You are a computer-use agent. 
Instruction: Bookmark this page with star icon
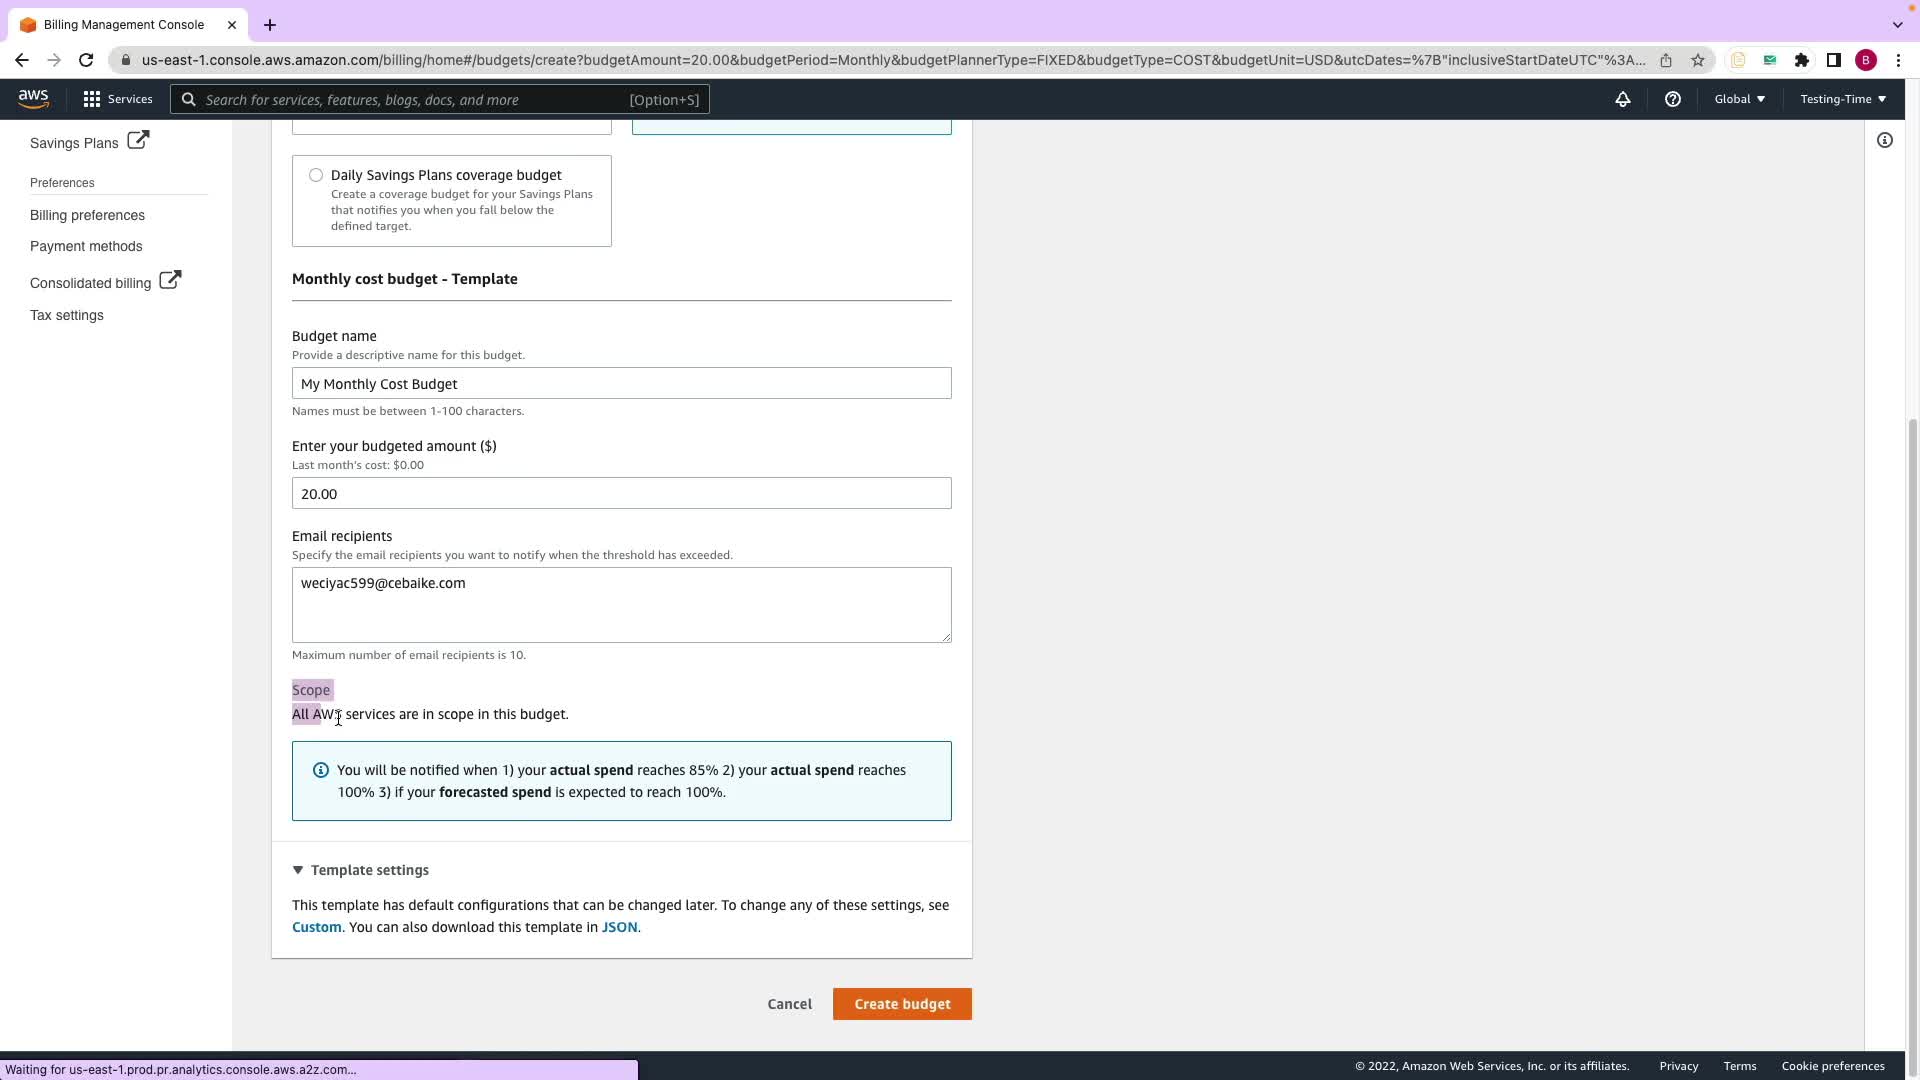(1697, 60)
